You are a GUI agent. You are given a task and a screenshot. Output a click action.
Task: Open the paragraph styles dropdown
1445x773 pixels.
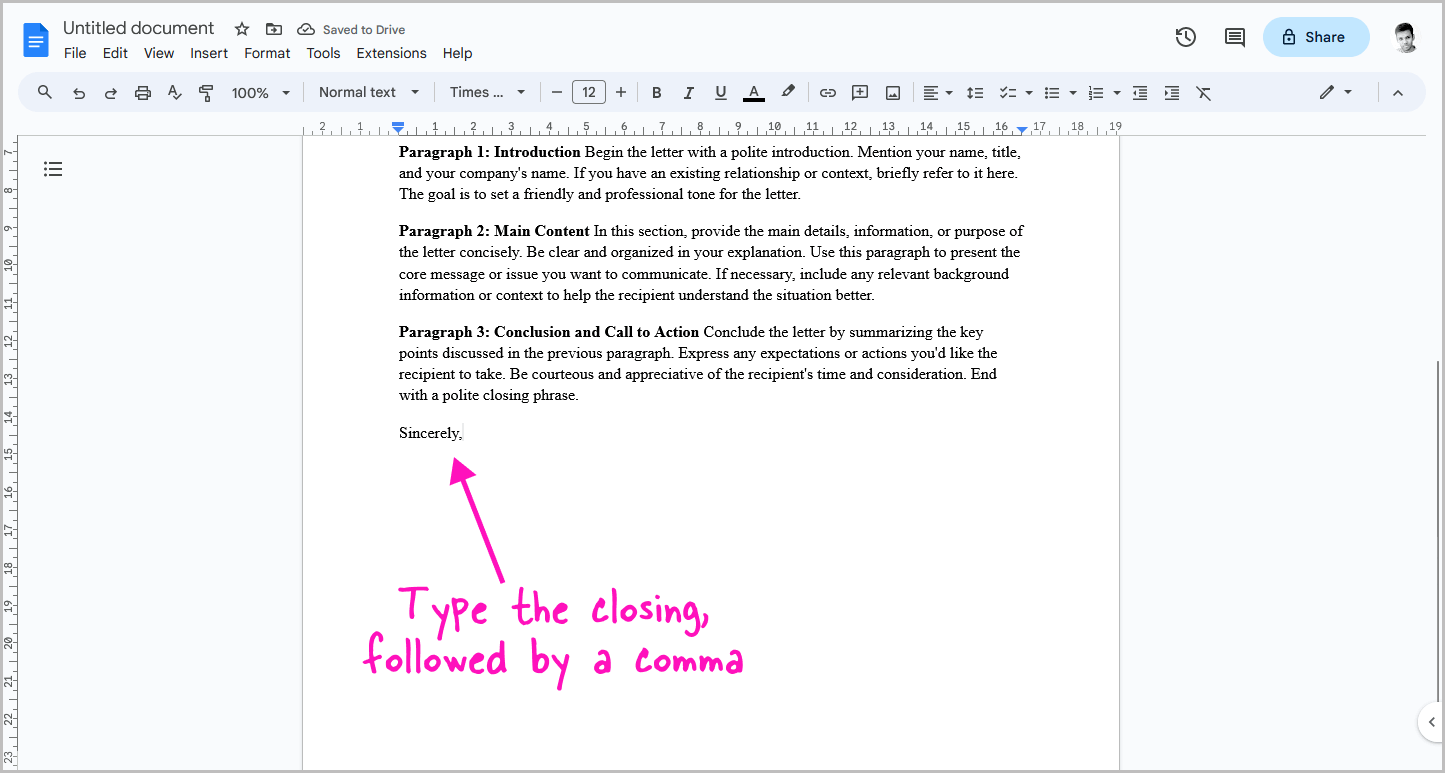(368, 91)
